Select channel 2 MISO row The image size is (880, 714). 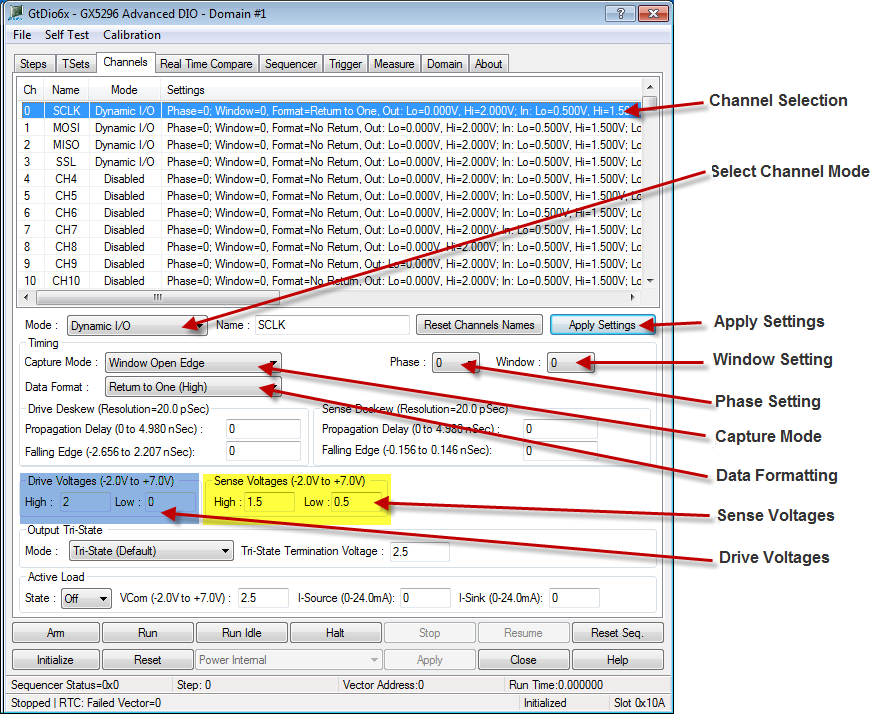(331, 145)
